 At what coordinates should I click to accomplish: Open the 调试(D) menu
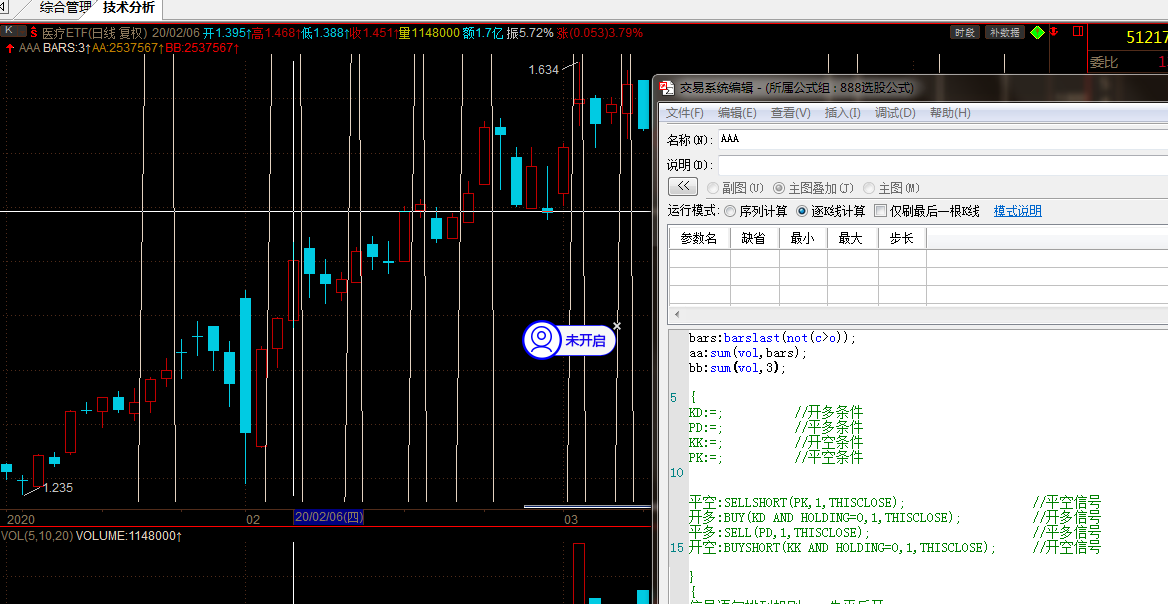point(895,112)
